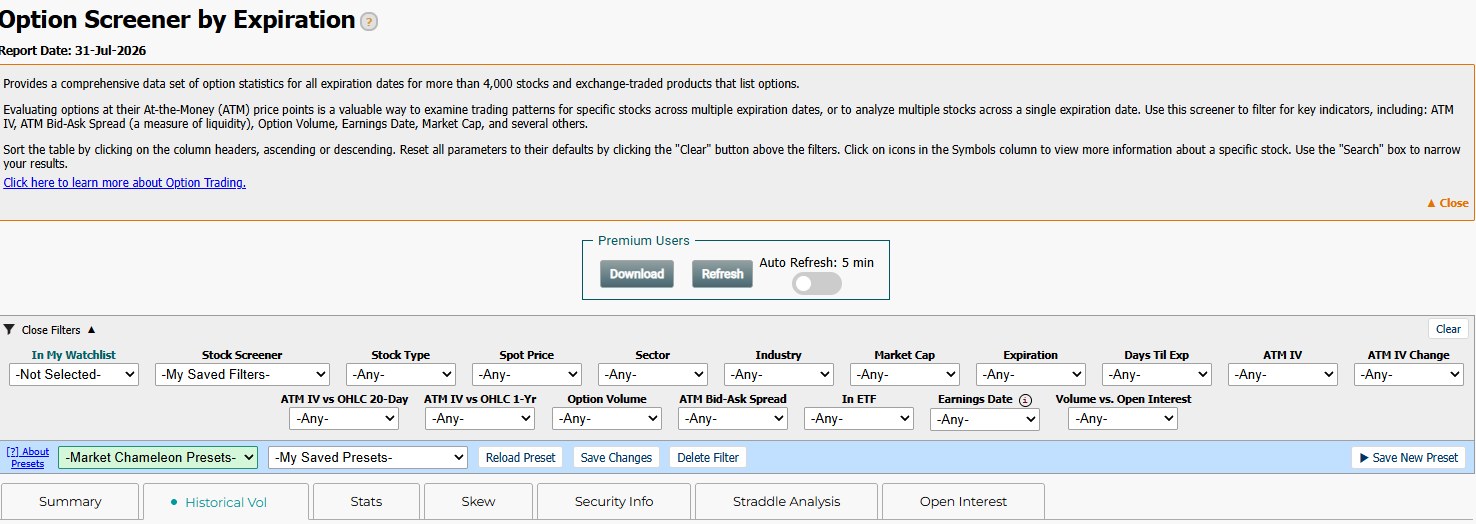Click the Auto Refresh: 5 min text
The image size is (1476, 524).
click(x=816, y=263)
